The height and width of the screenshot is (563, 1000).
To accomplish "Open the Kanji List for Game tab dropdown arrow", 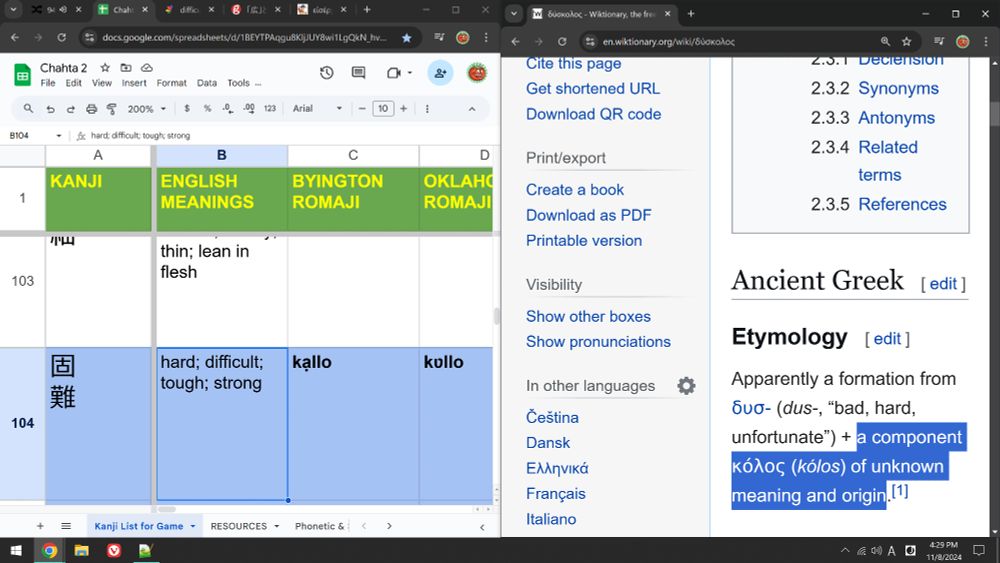I will click(x=192, y=526).
